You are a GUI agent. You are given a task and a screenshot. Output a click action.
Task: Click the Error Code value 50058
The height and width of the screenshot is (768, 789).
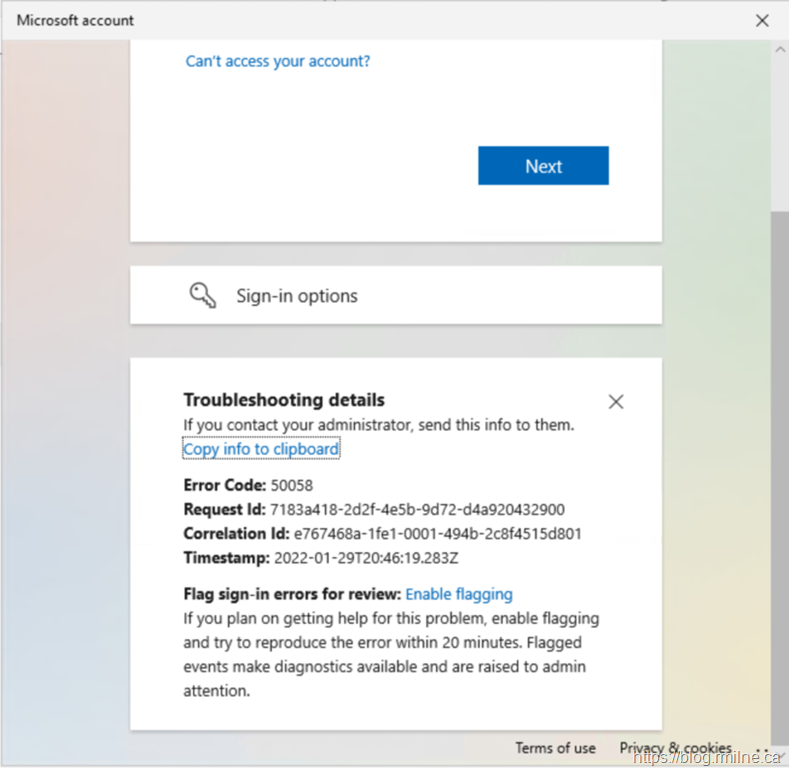292,485
